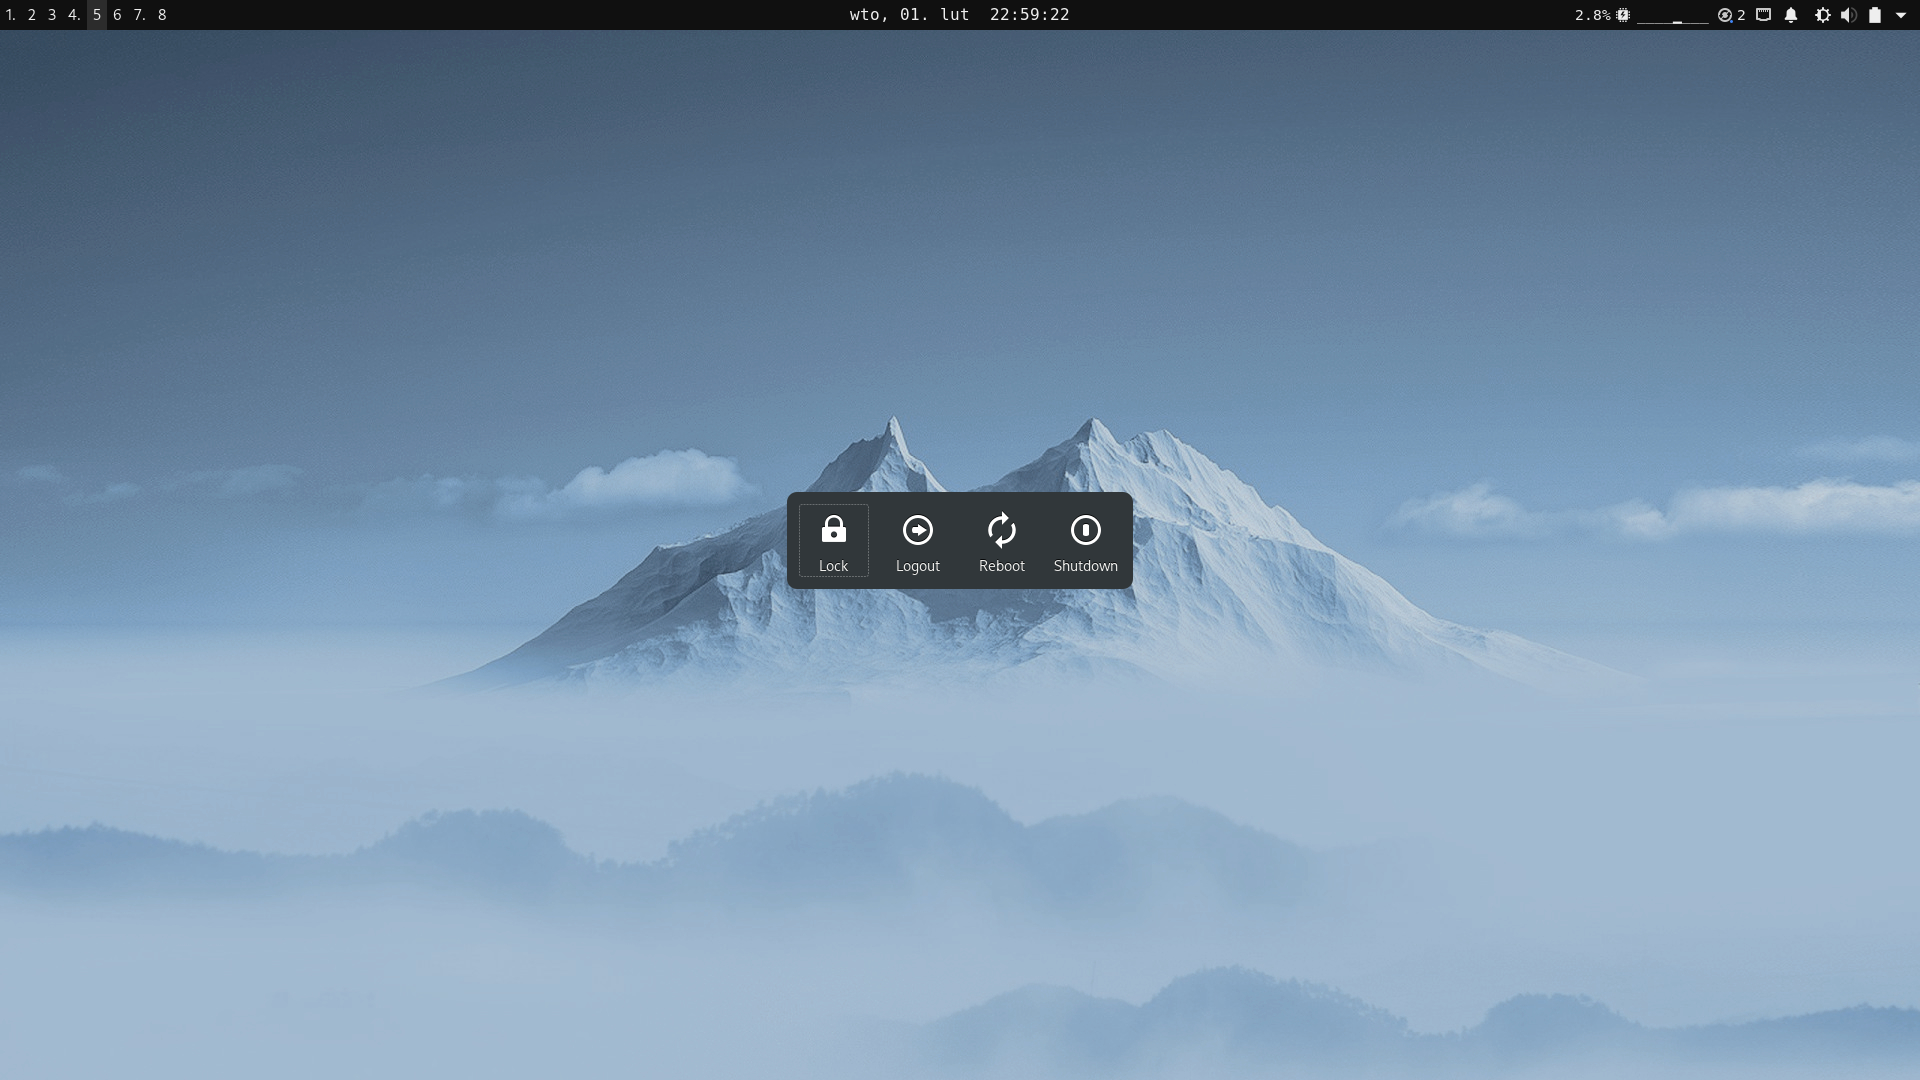Switch to workspace 1
Viewport: 1920px width, 1080px height.
(11, 15)
